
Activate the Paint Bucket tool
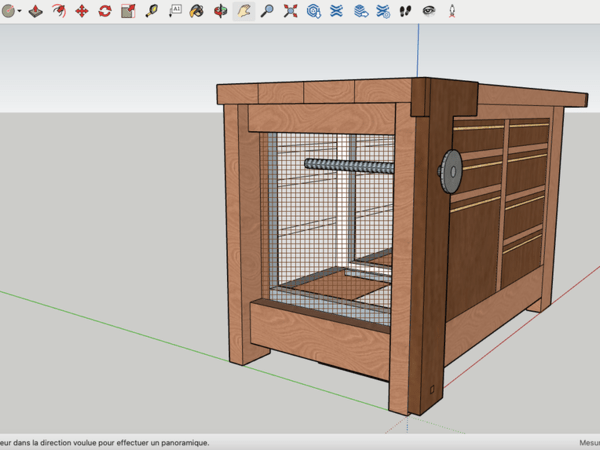click(197, 11)
